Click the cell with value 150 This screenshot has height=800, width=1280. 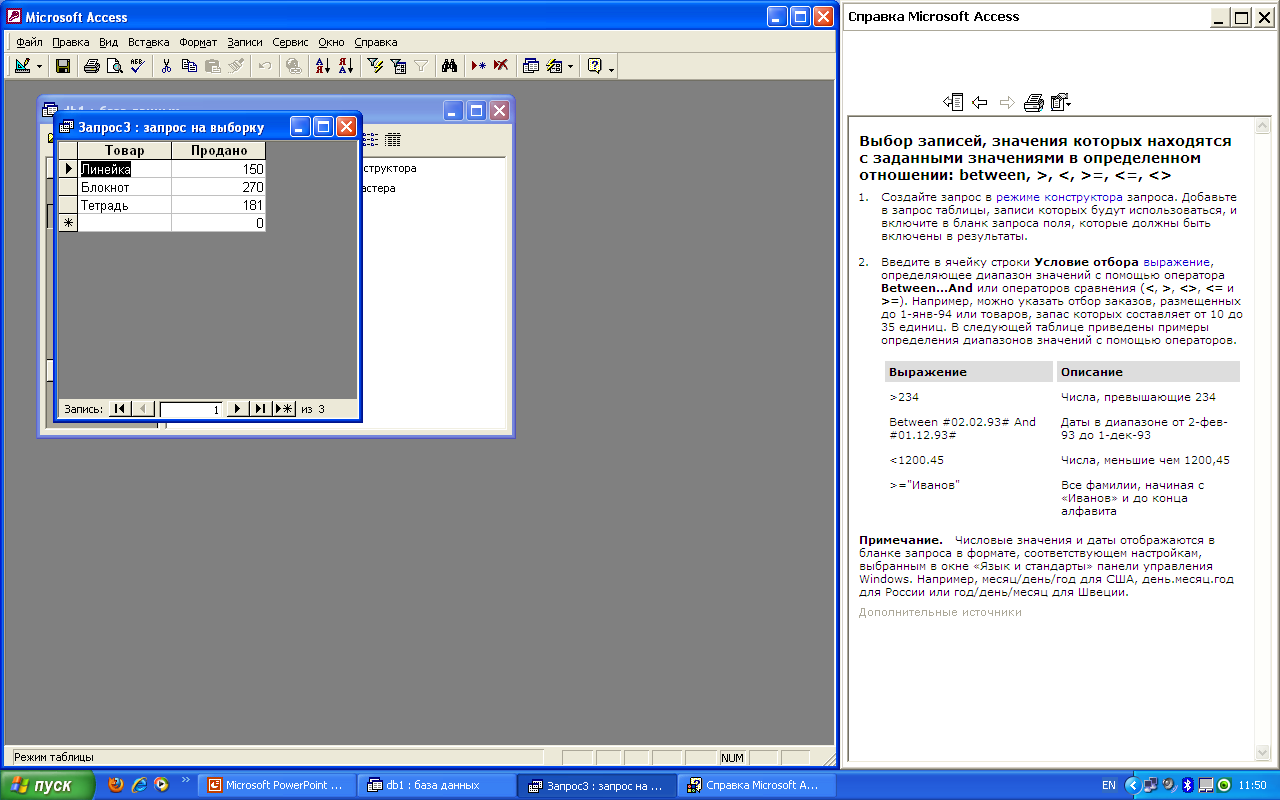click(219, 169)
